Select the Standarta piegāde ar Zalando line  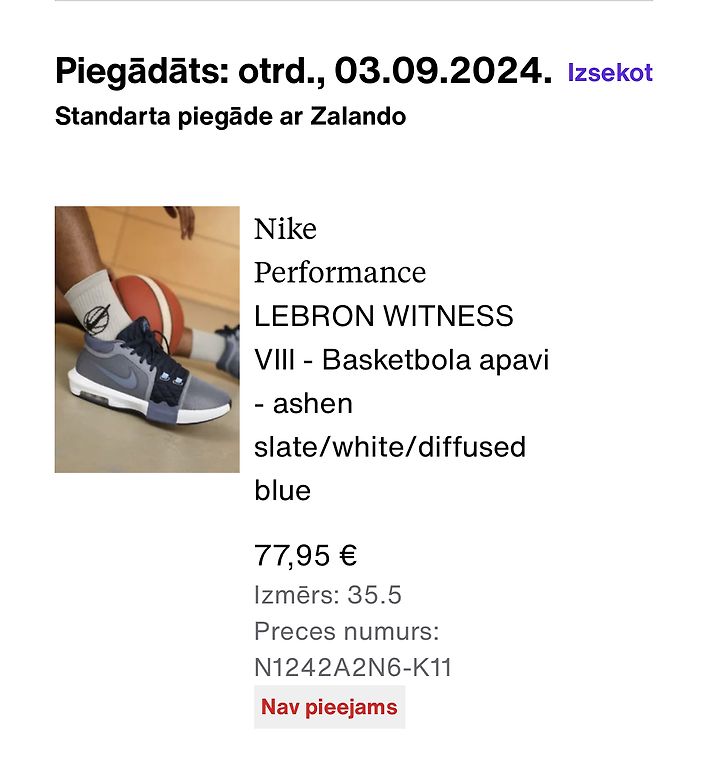[231, 117]
